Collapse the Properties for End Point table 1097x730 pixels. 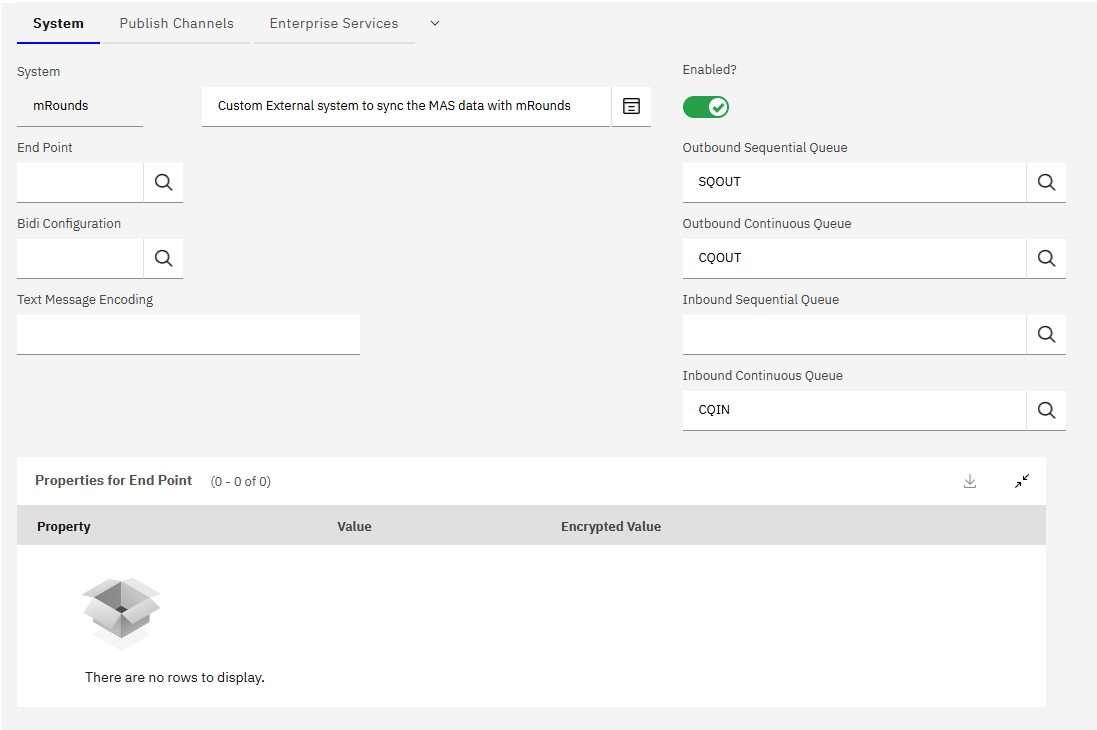[1022, 482]
